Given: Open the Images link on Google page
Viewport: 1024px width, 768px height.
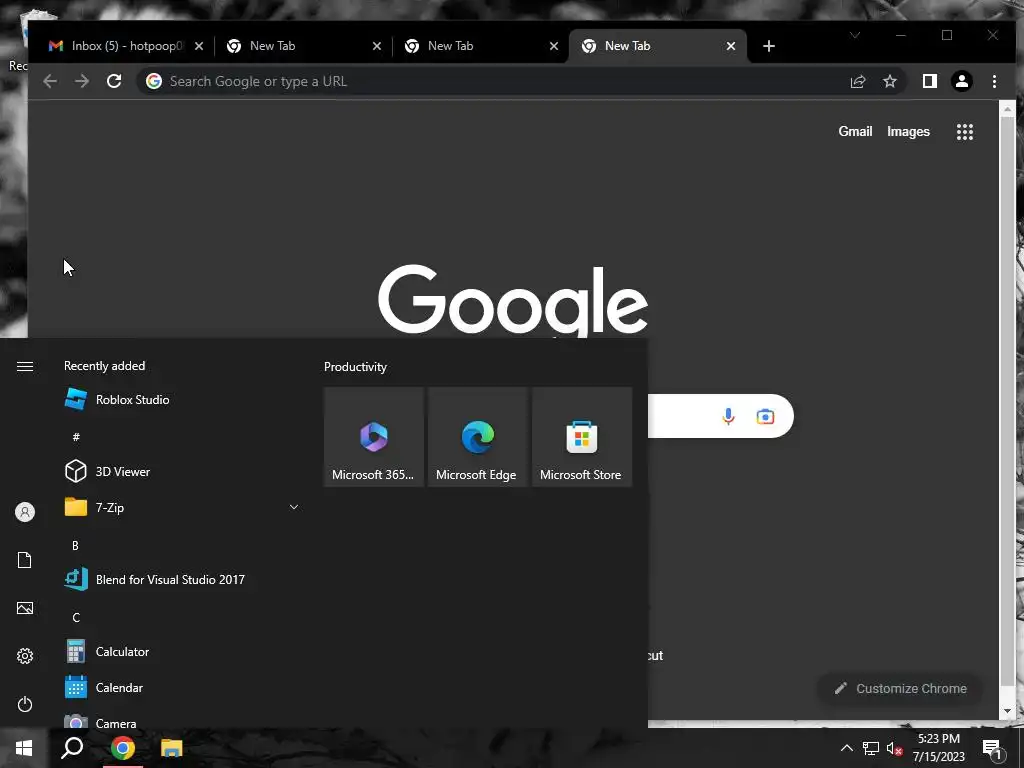Looking at the screenshot, I should (908, 131).
